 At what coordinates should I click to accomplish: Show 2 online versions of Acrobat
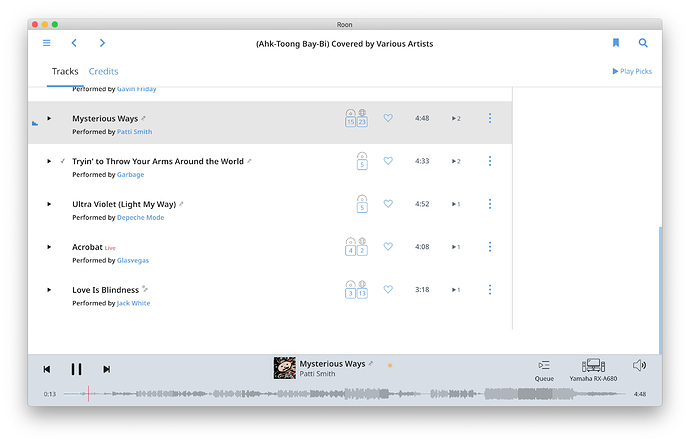point(362,247)
